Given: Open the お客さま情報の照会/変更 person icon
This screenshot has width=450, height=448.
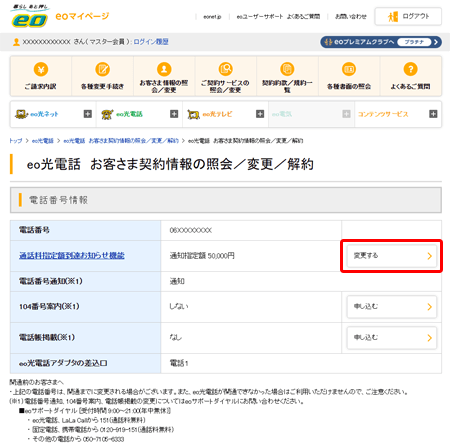Looking at the screenshot, I should point(164,69).
